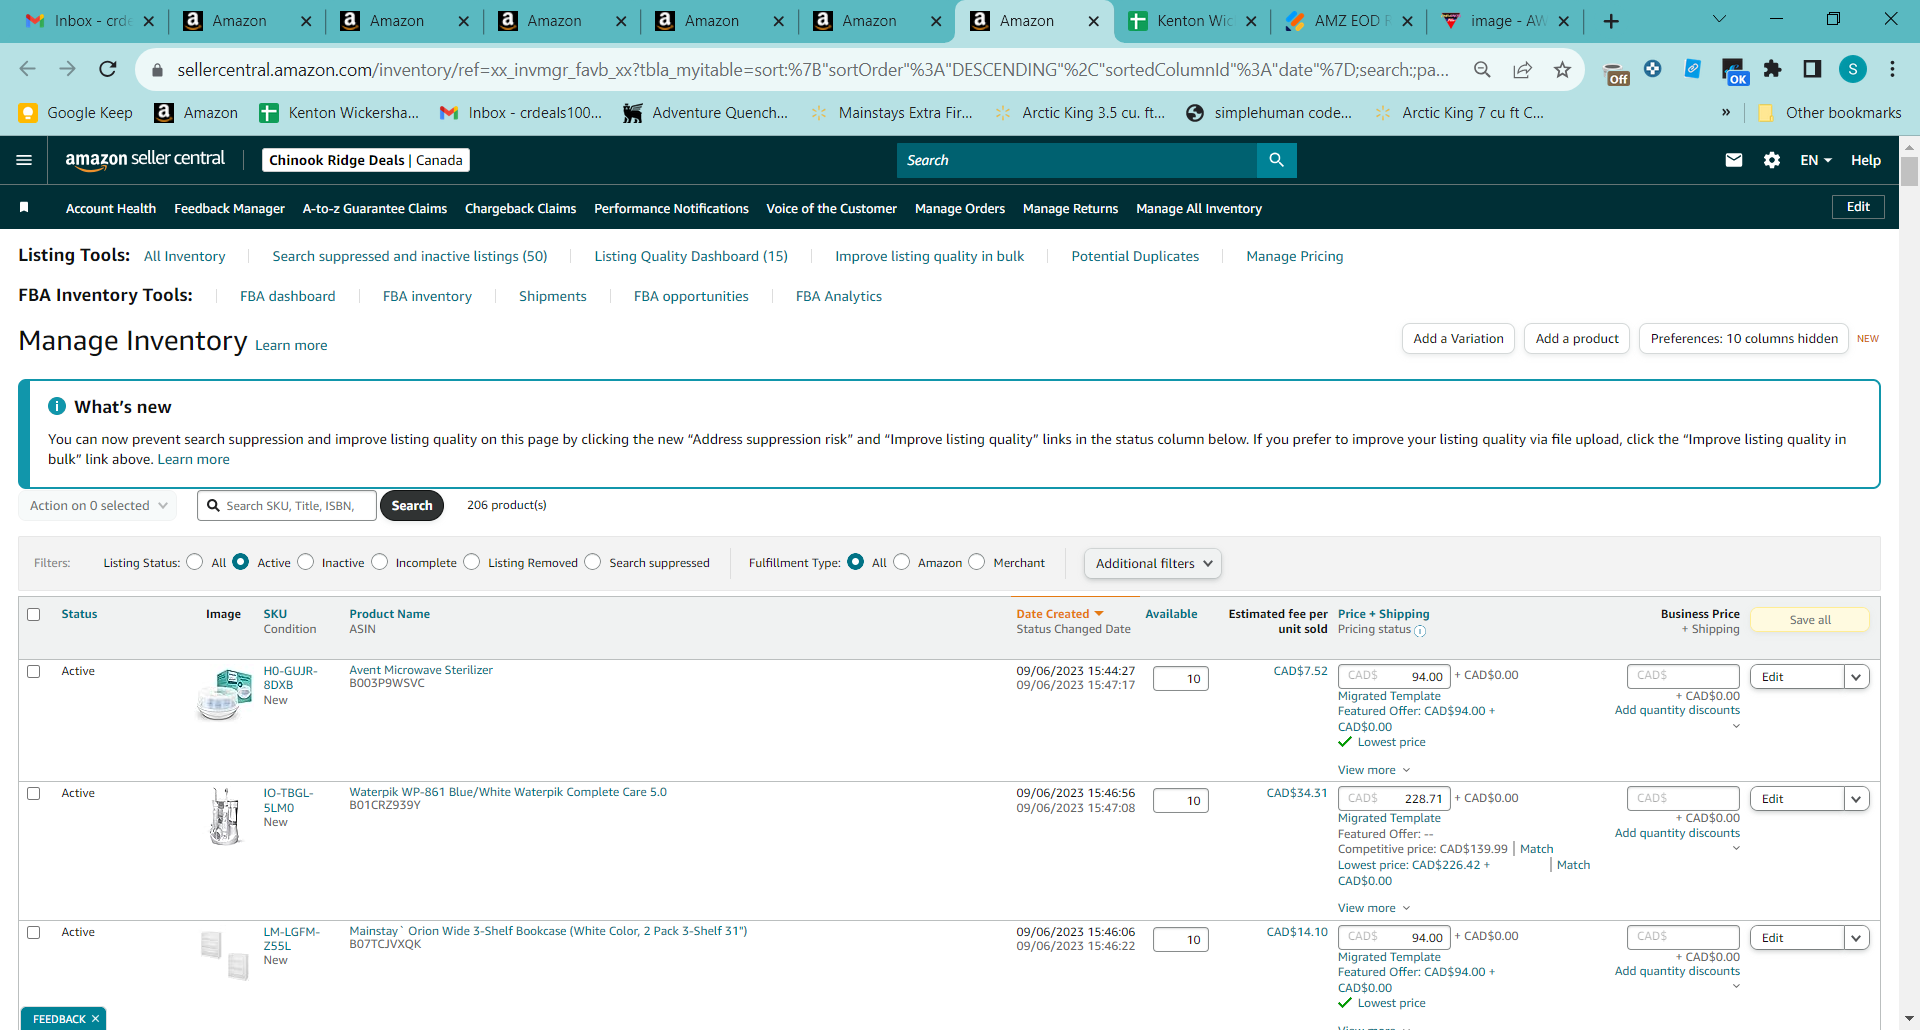The image size is (1920, 1030).
Task: Click the Search SKU, Title, ISBN field
Action: point(287,506)
